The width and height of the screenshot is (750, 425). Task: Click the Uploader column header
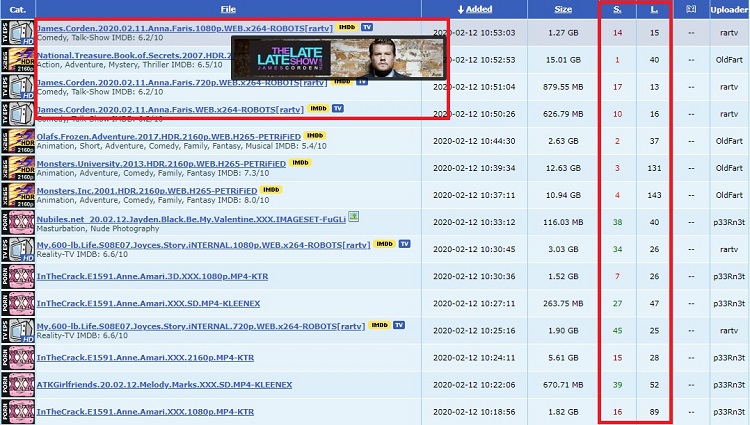pos(729,9)
